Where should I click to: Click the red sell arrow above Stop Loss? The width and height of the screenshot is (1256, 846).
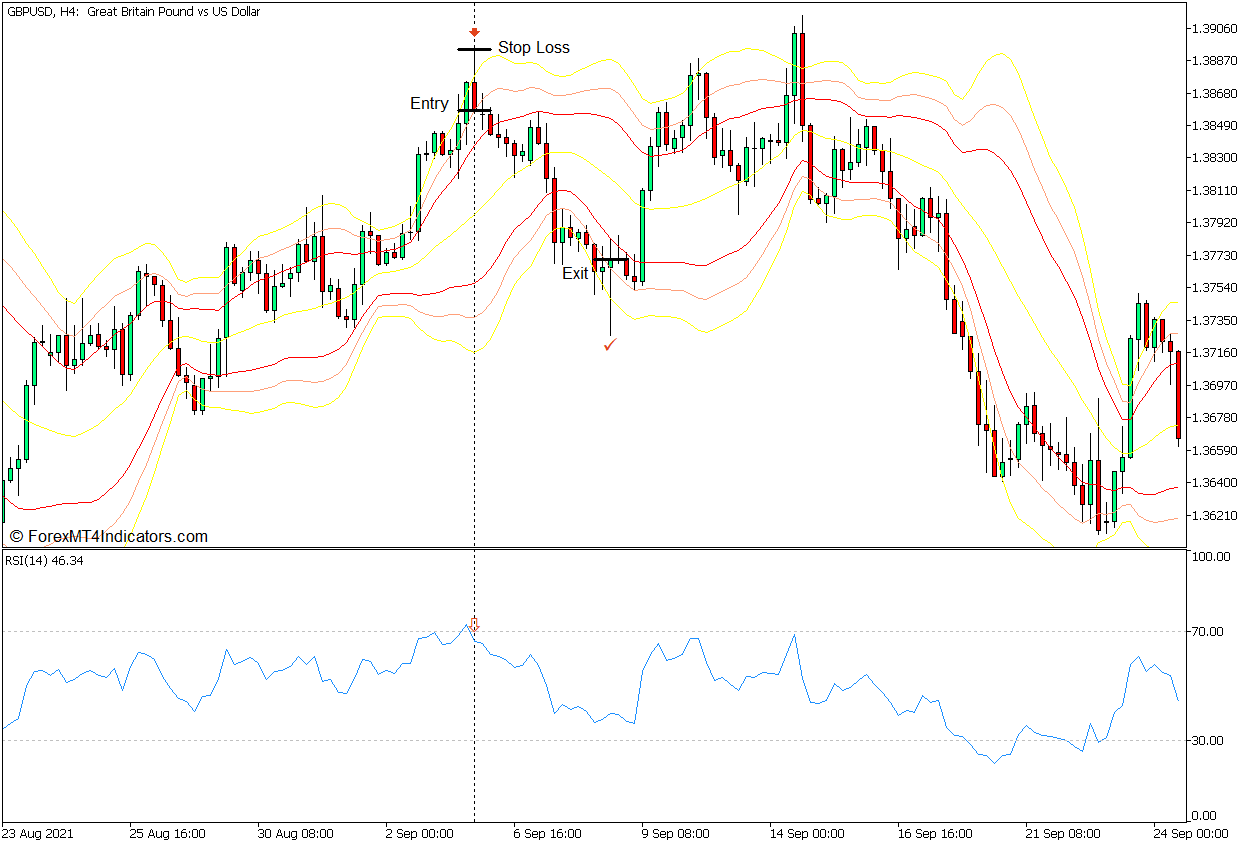472,32
